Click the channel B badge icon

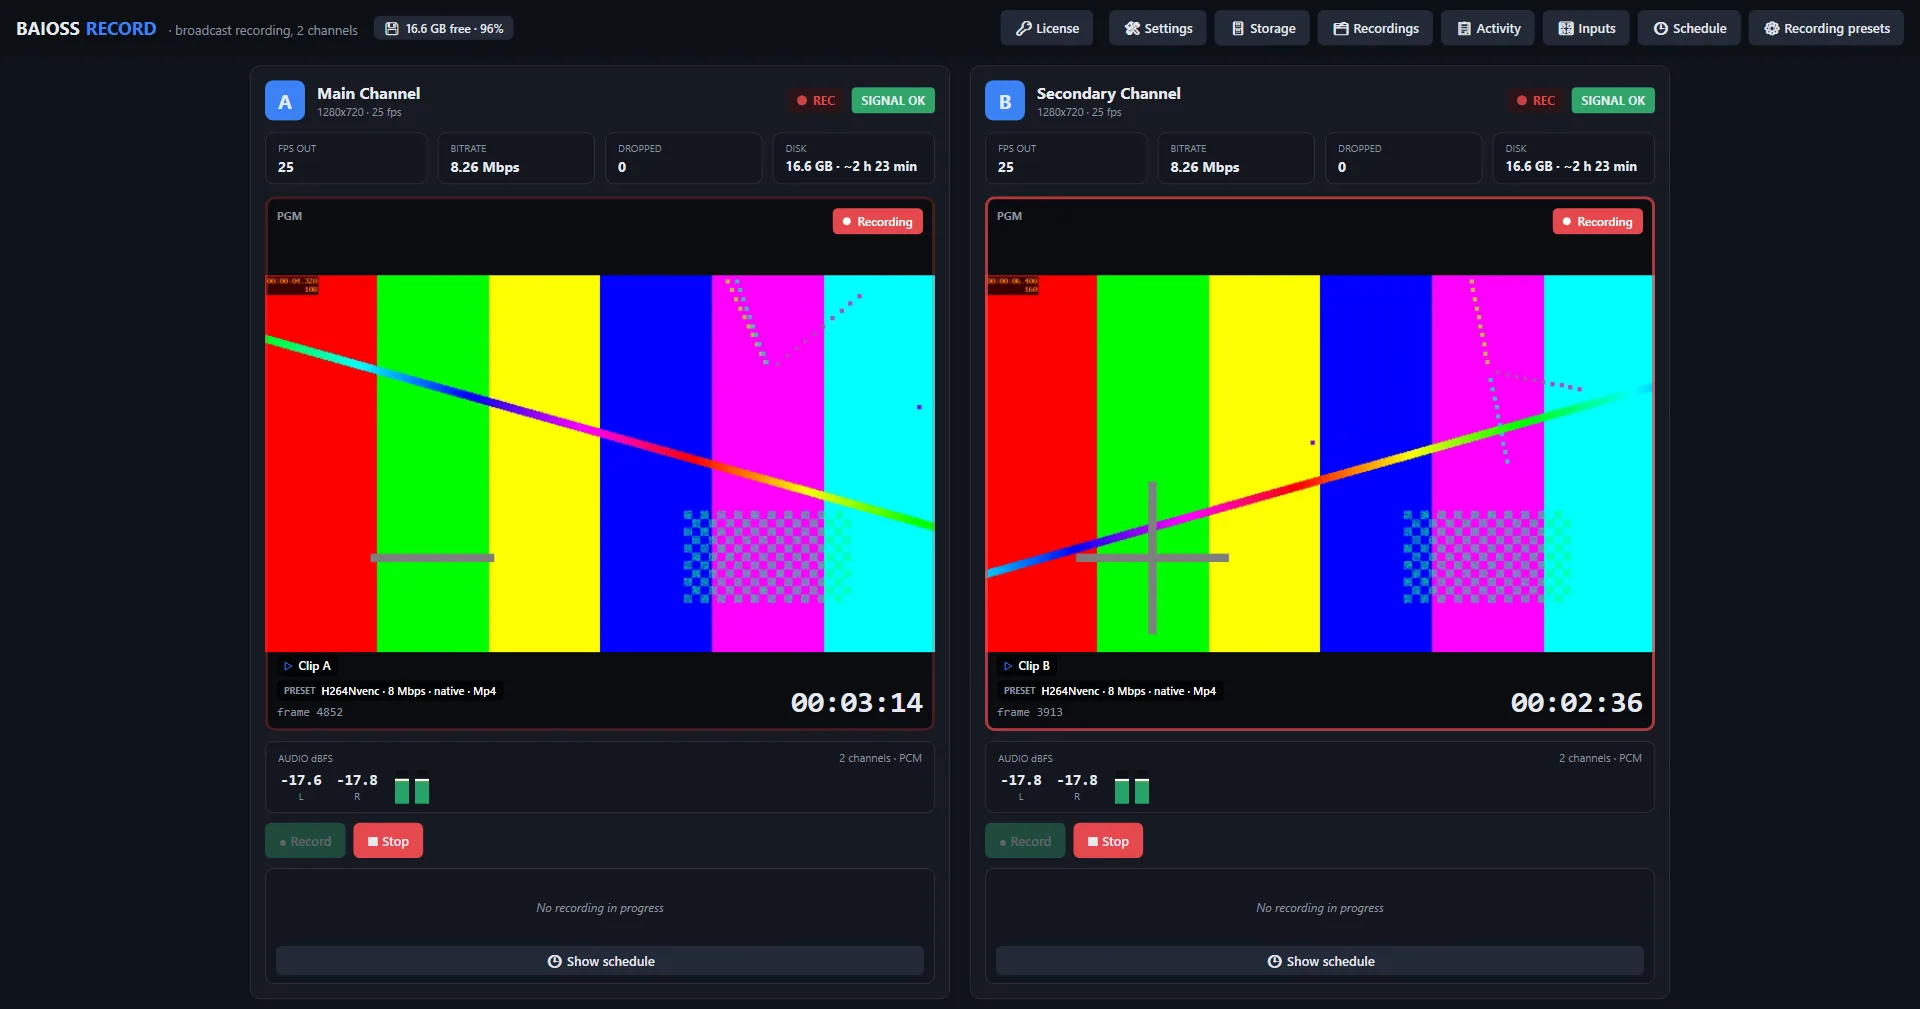1005,101
